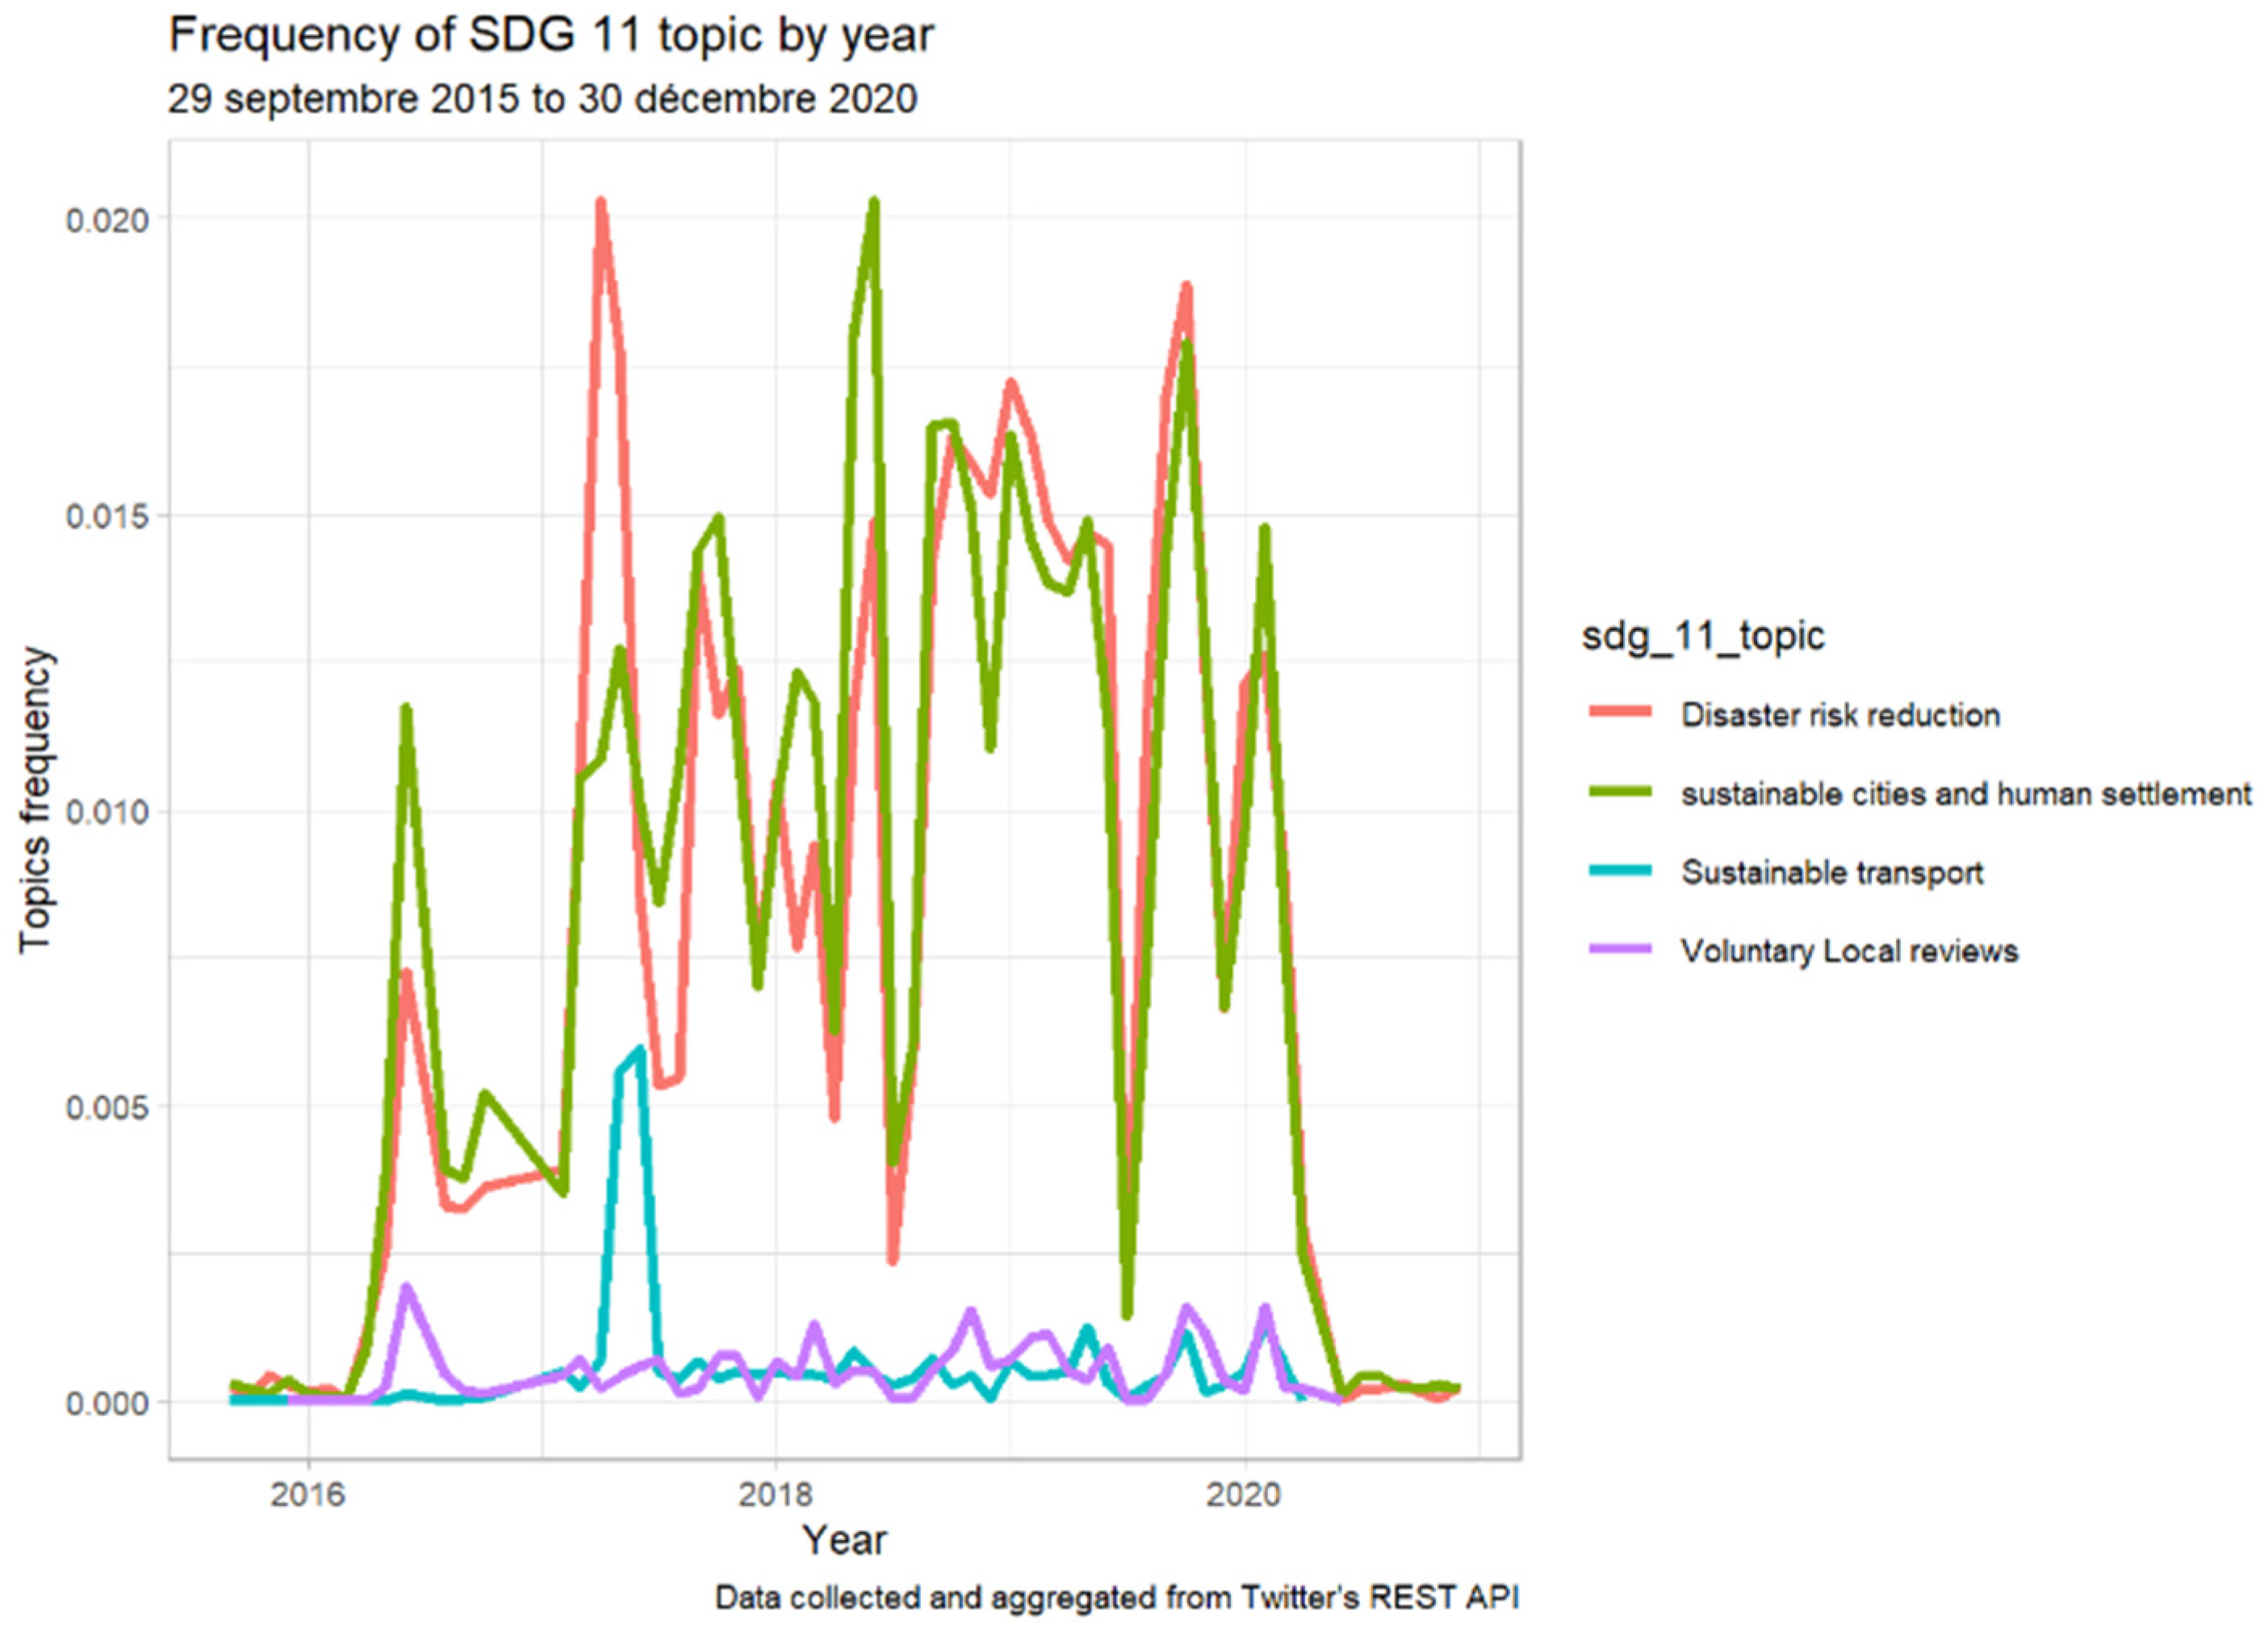Click the purple Voluntary Local reviews legend swatch
This screenshot has height=1631, width=2268.
(x=1620, y=950)
